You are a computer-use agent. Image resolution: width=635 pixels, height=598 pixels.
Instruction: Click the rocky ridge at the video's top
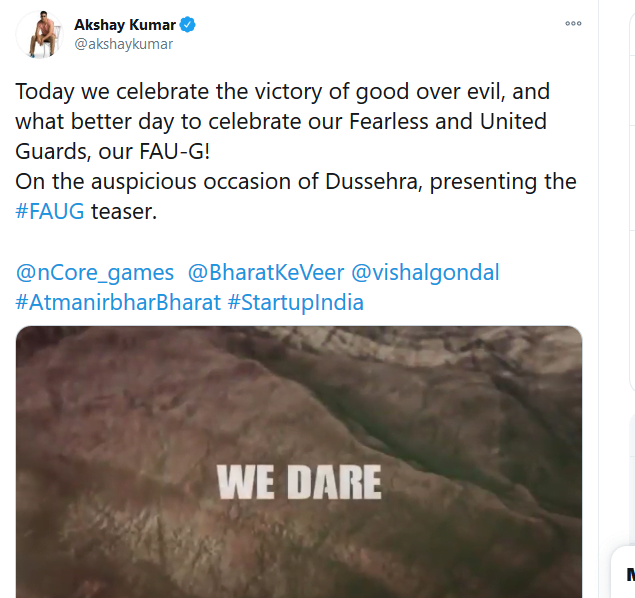[x=405, y=342]
